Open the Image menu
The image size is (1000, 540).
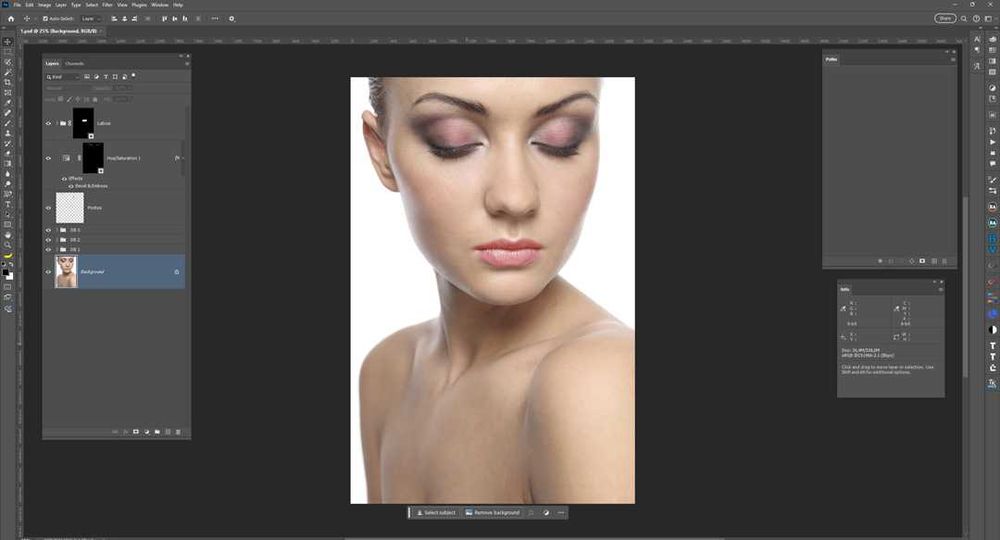click(45, 4)
